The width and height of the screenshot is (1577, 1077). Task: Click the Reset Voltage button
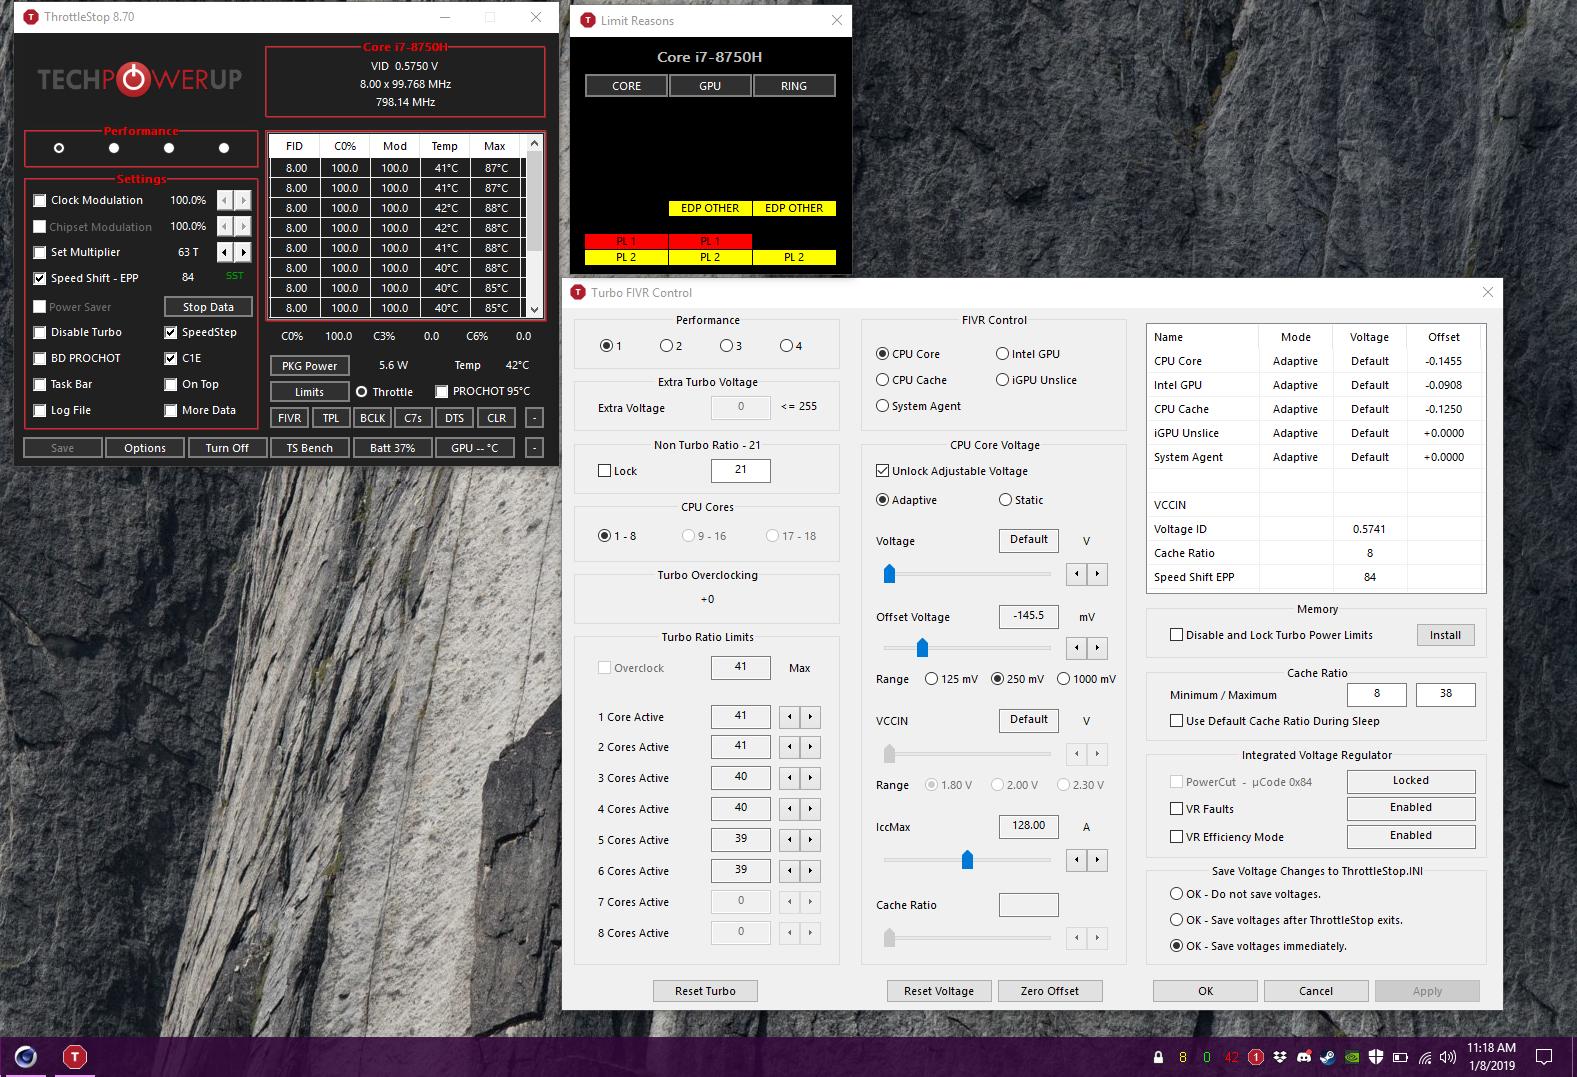pos(939,991)
